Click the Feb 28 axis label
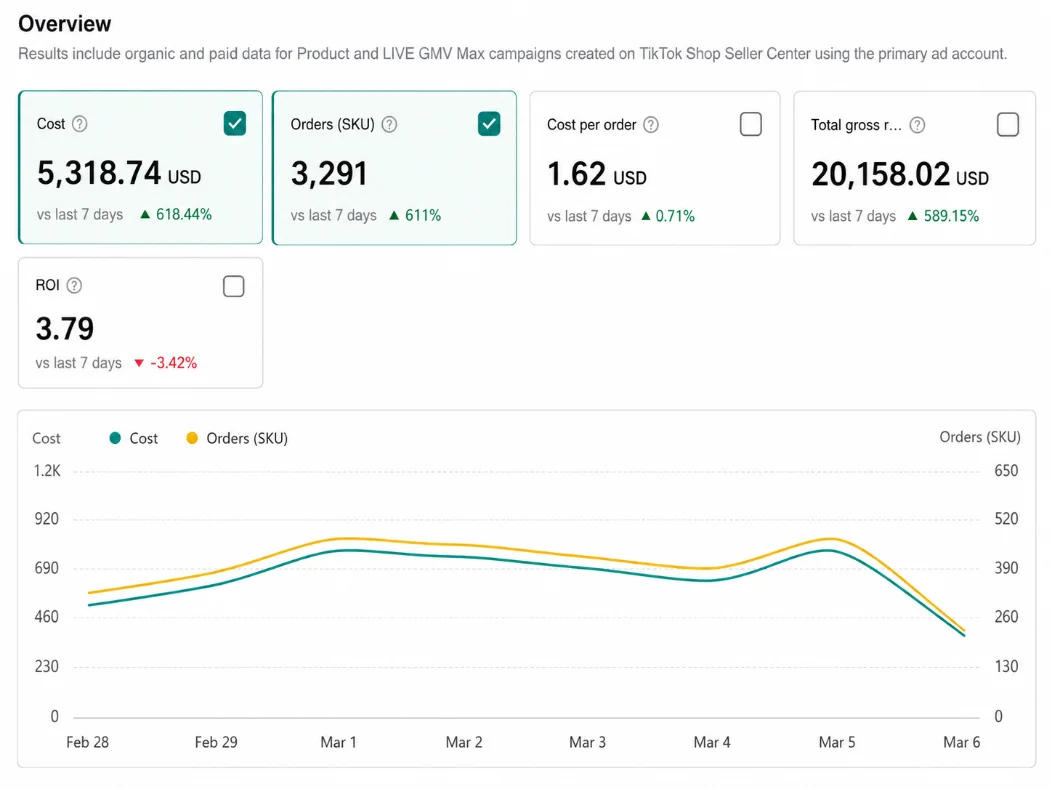The height and width of the screenshot is (789, 1052). click(x=87, y=743)
